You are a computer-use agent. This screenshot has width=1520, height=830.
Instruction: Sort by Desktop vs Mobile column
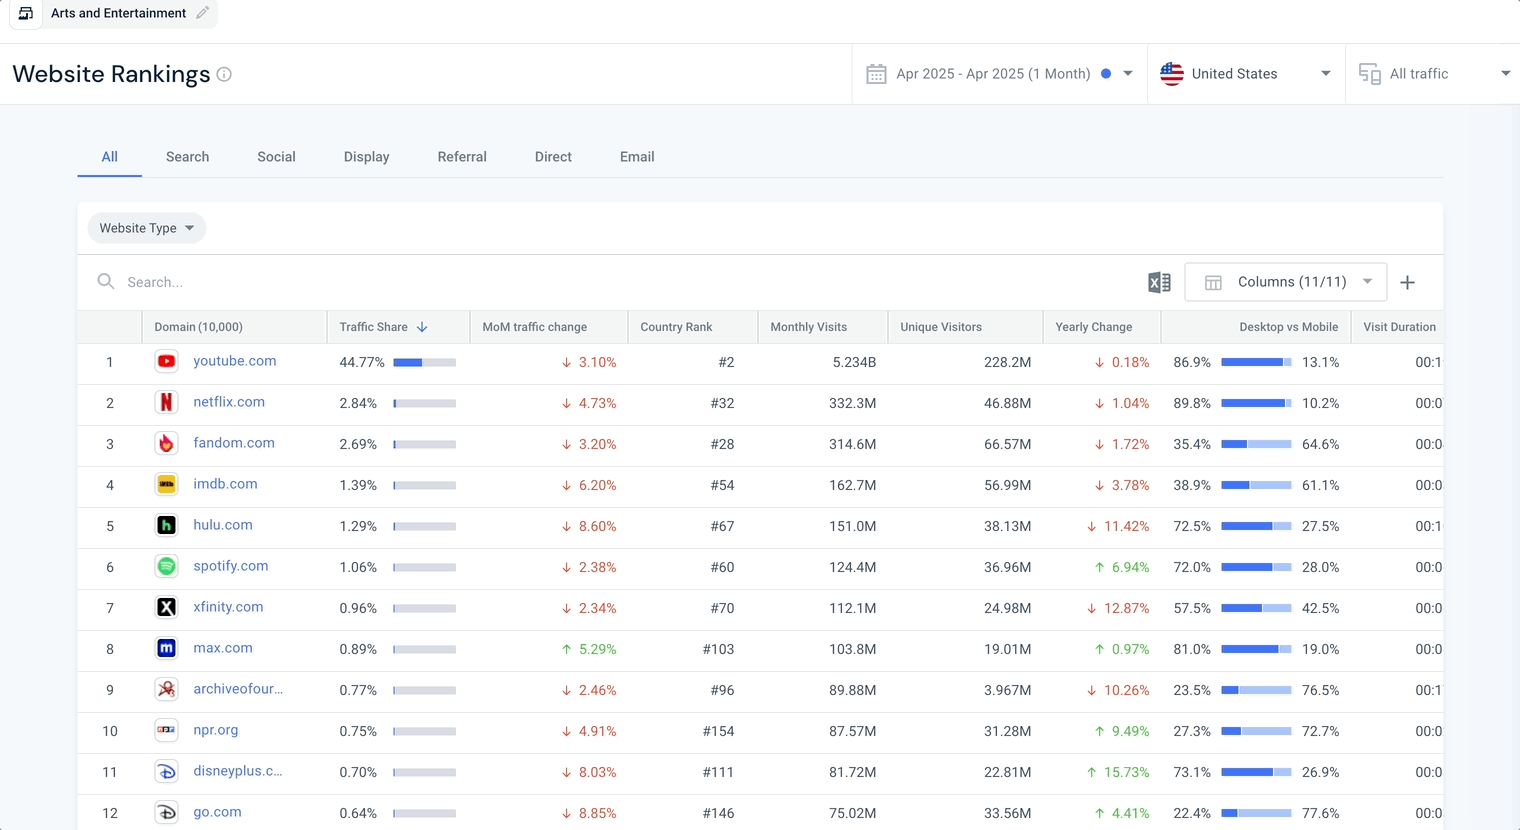[x=1289, y=327]
